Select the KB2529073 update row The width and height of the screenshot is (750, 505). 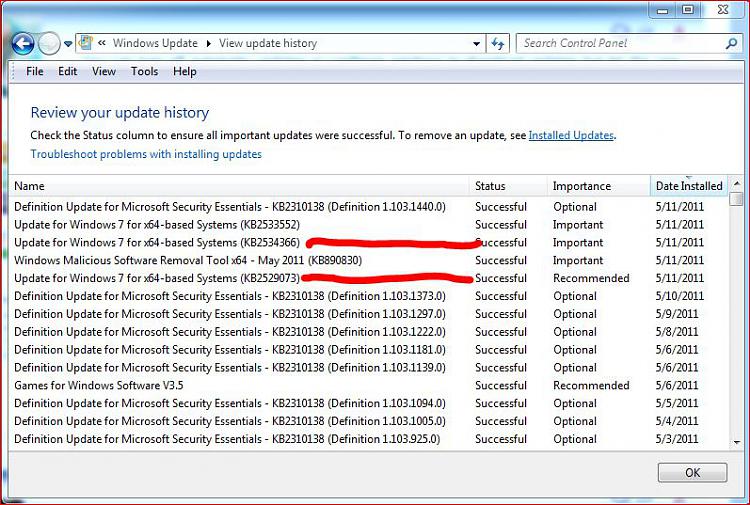click(x=368, y=278)
